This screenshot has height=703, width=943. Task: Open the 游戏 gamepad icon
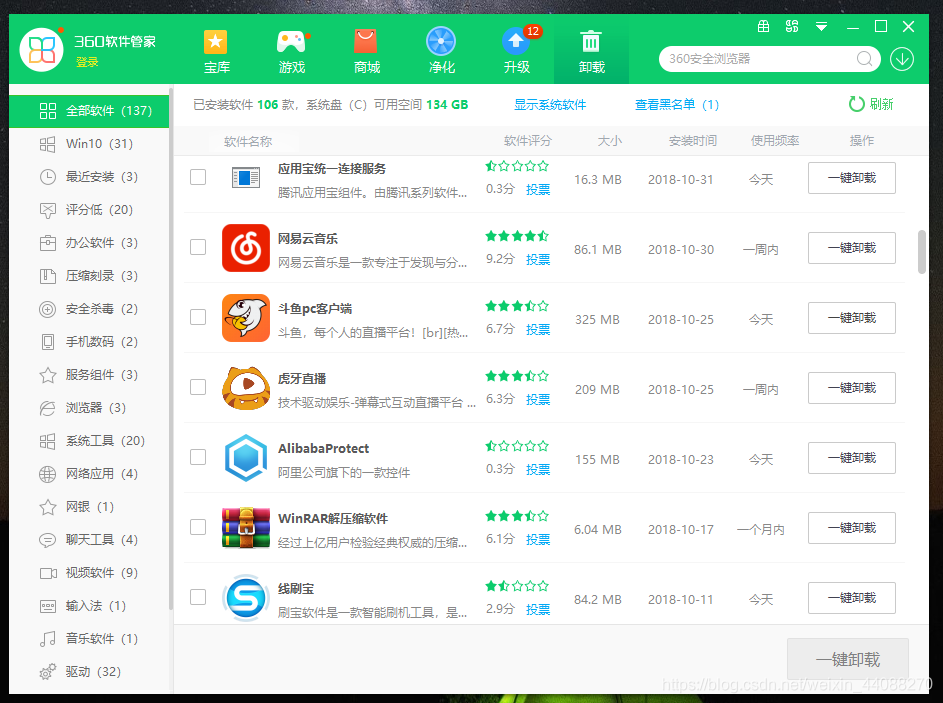click(x=291, y=42)
